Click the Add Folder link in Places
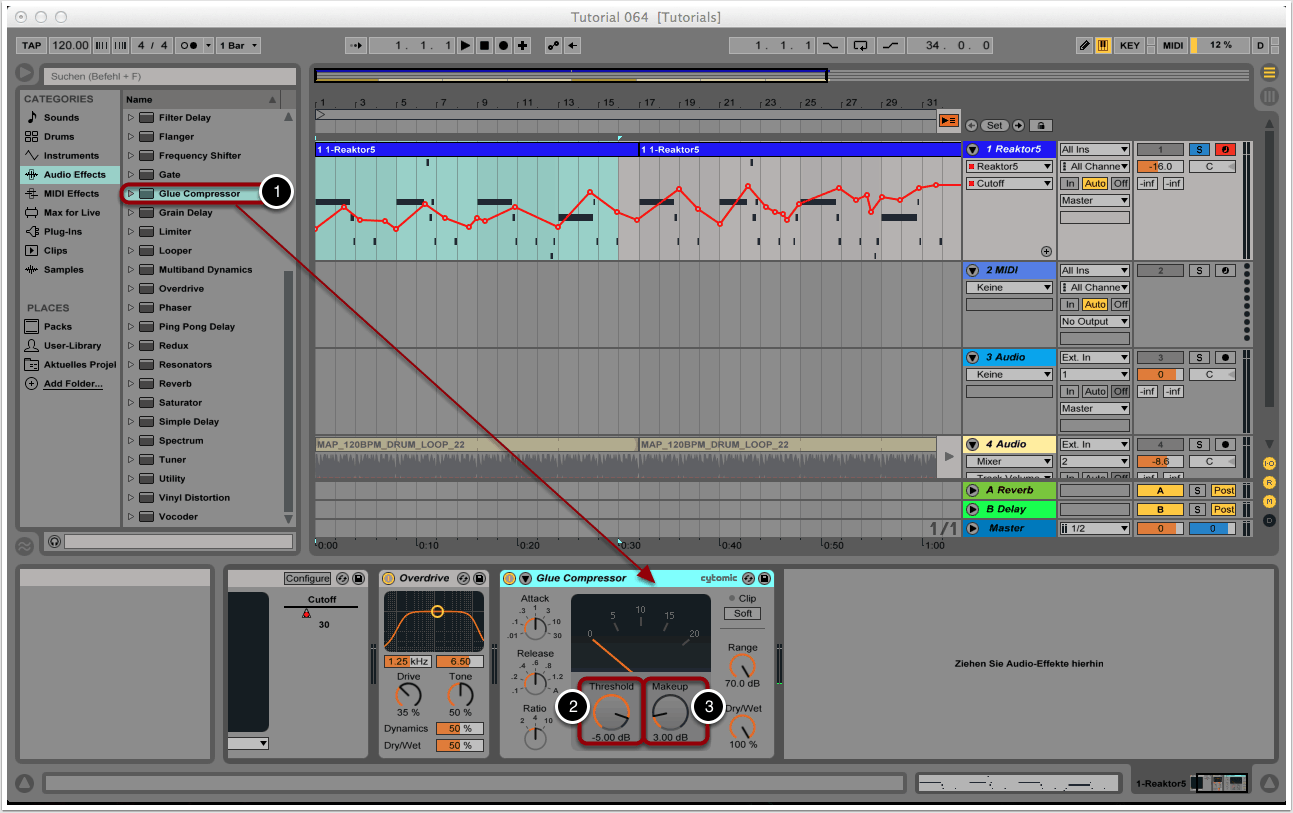Image resolution: width=1293 pixels, height=813 pixels. 72,384
